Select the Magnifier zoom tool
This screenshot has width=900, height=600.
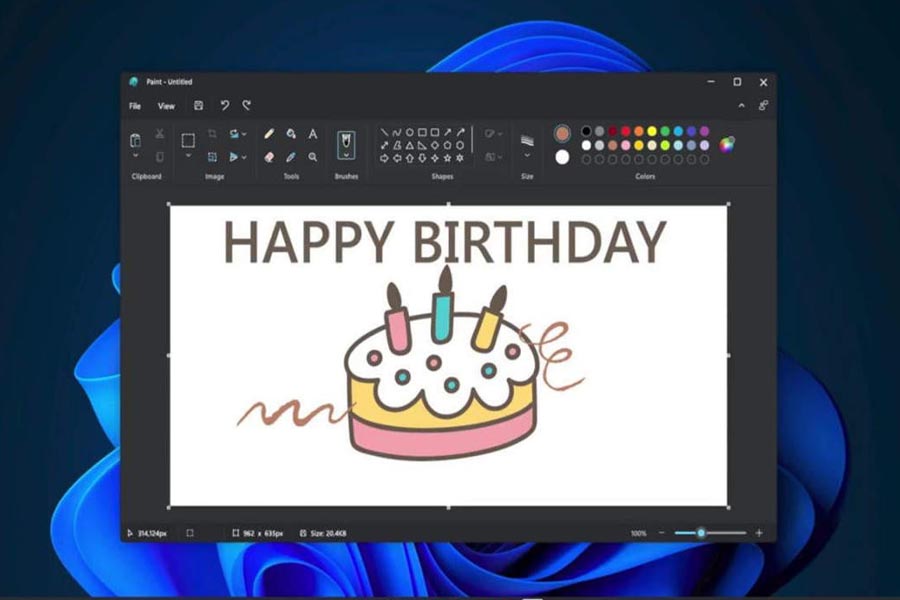pyautogui.click(x=313, y=157)
